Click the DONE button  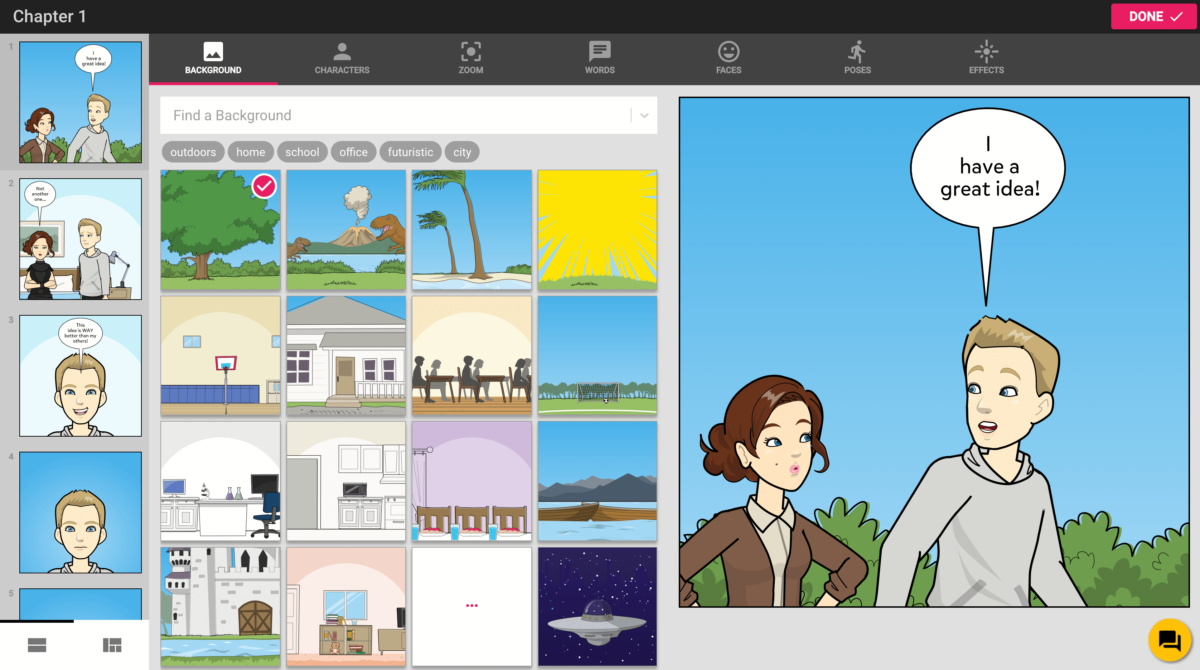coord(1154,16)
